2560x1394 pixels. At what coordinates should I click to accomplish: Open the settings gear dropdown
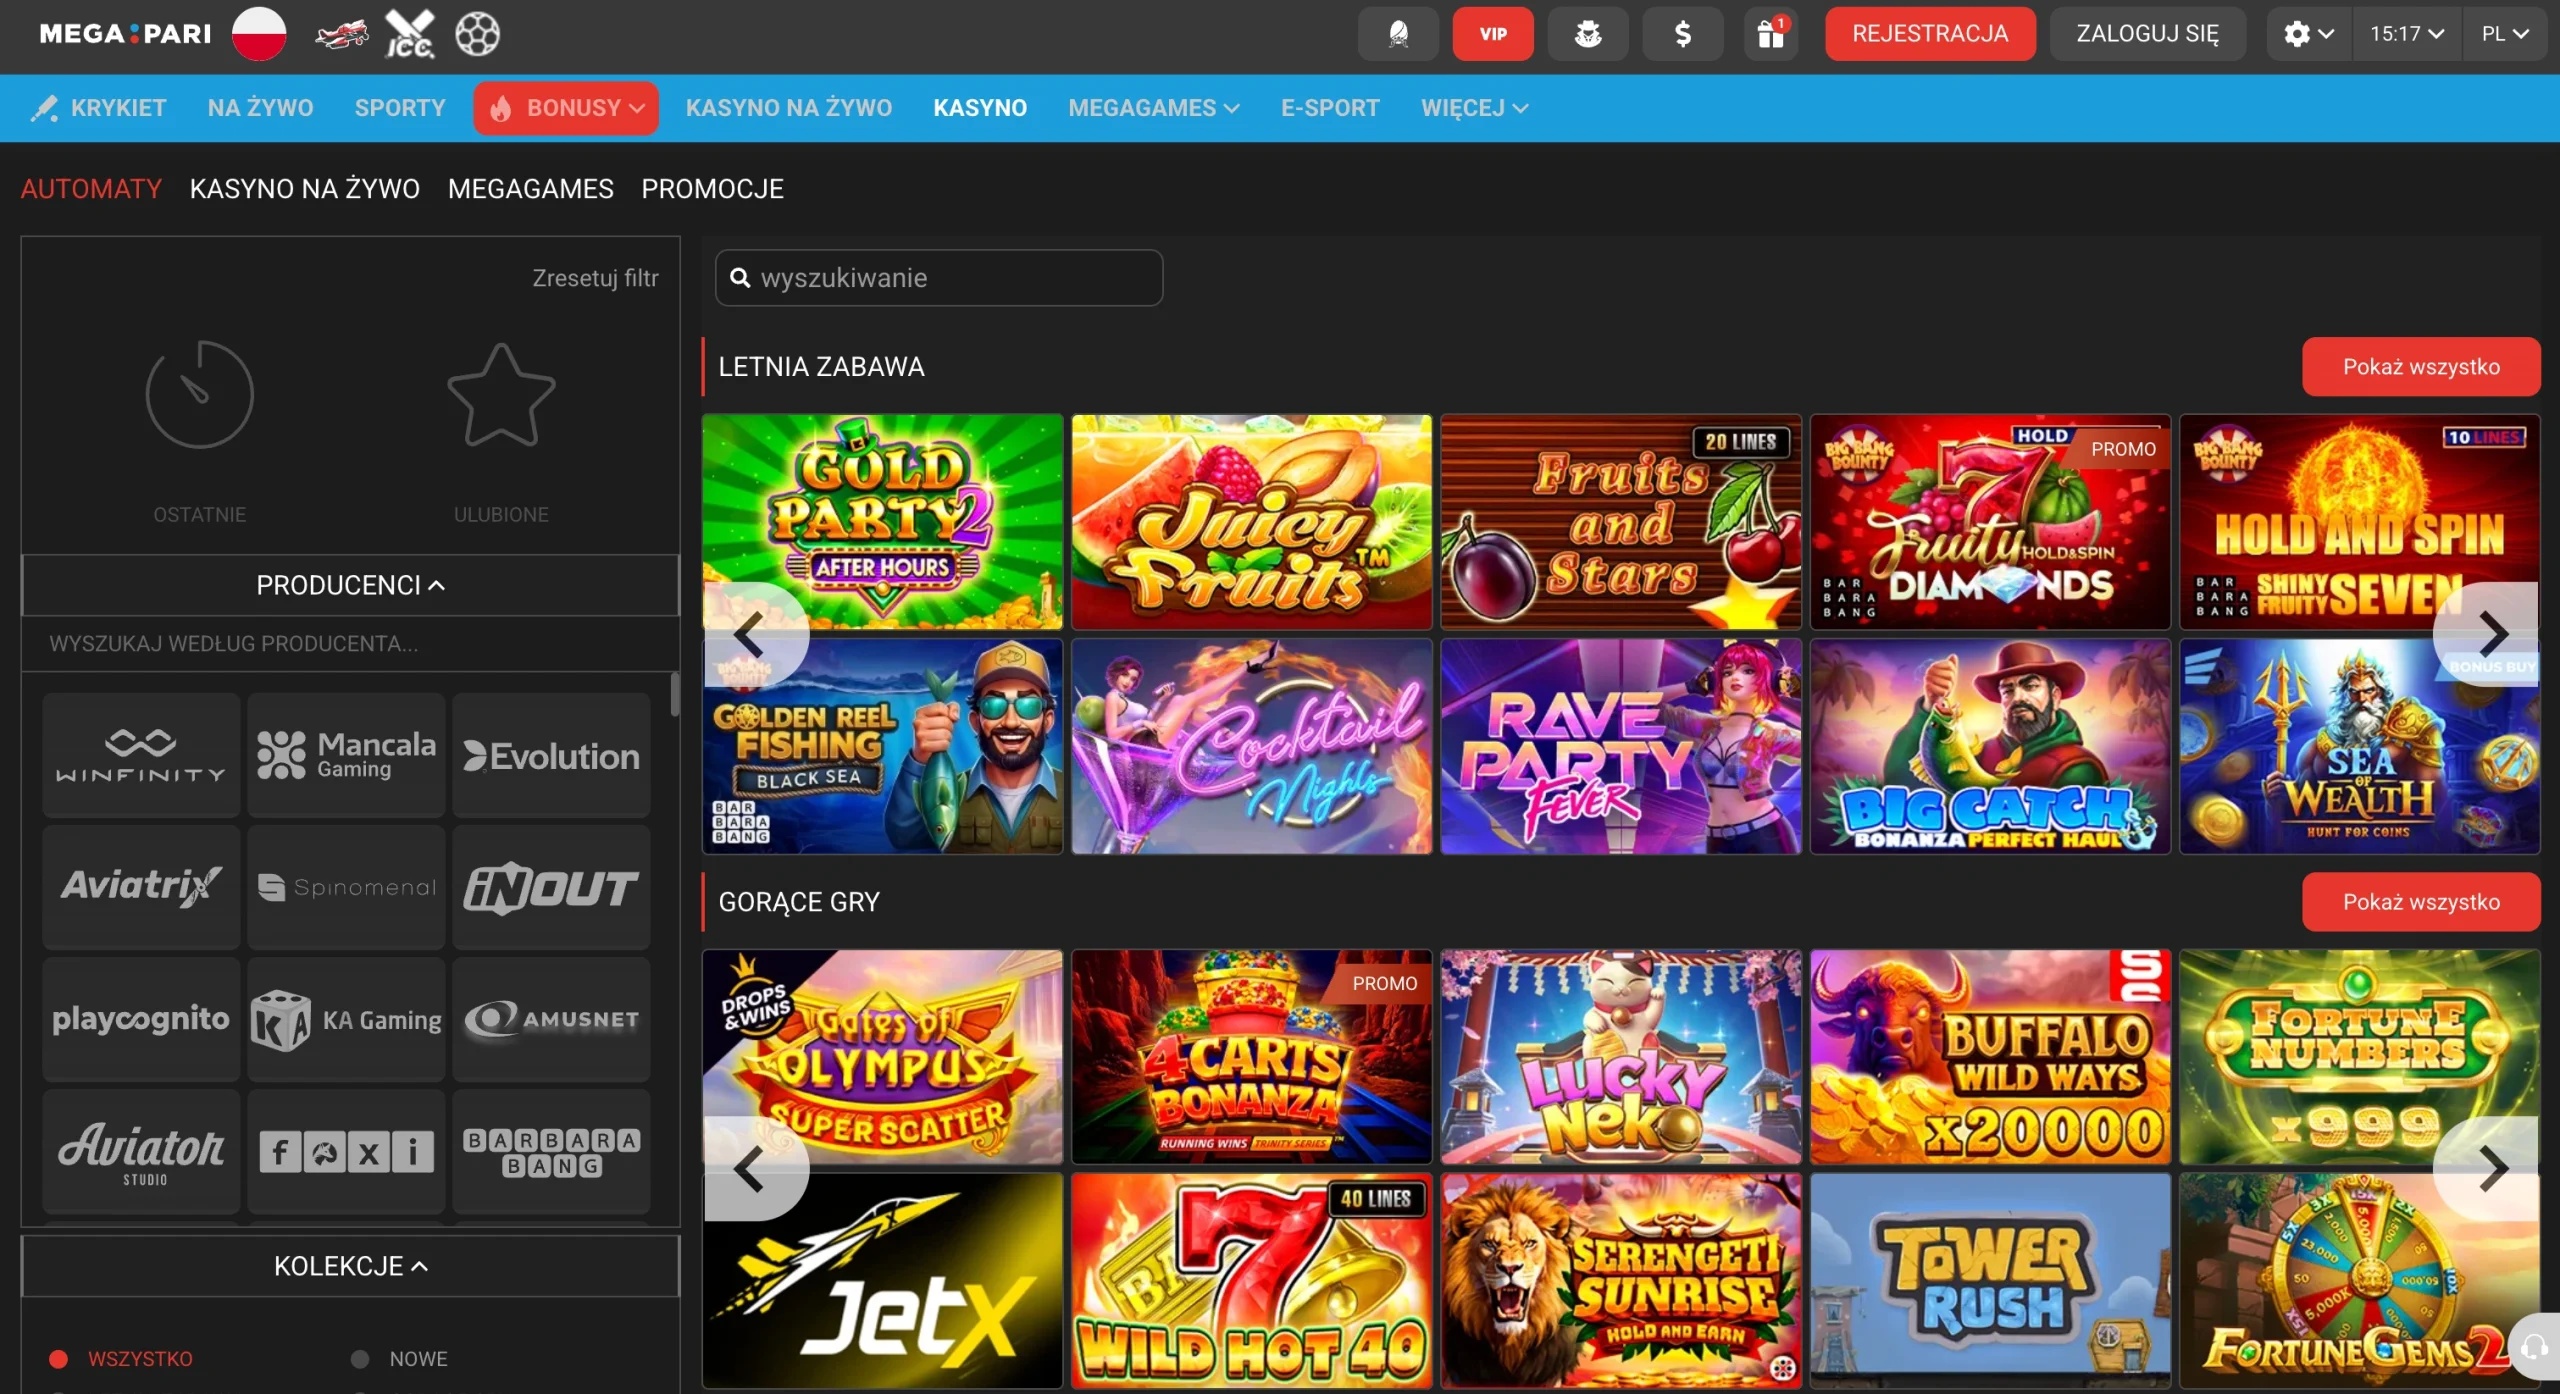coord(2309,34)
